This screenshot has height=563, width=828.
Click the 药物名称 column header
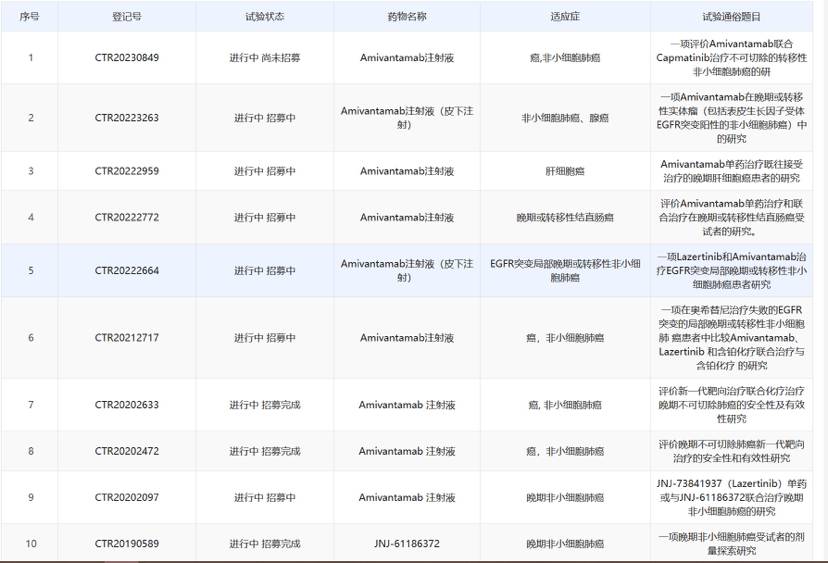pyautogui.click(x=406, y=17)
